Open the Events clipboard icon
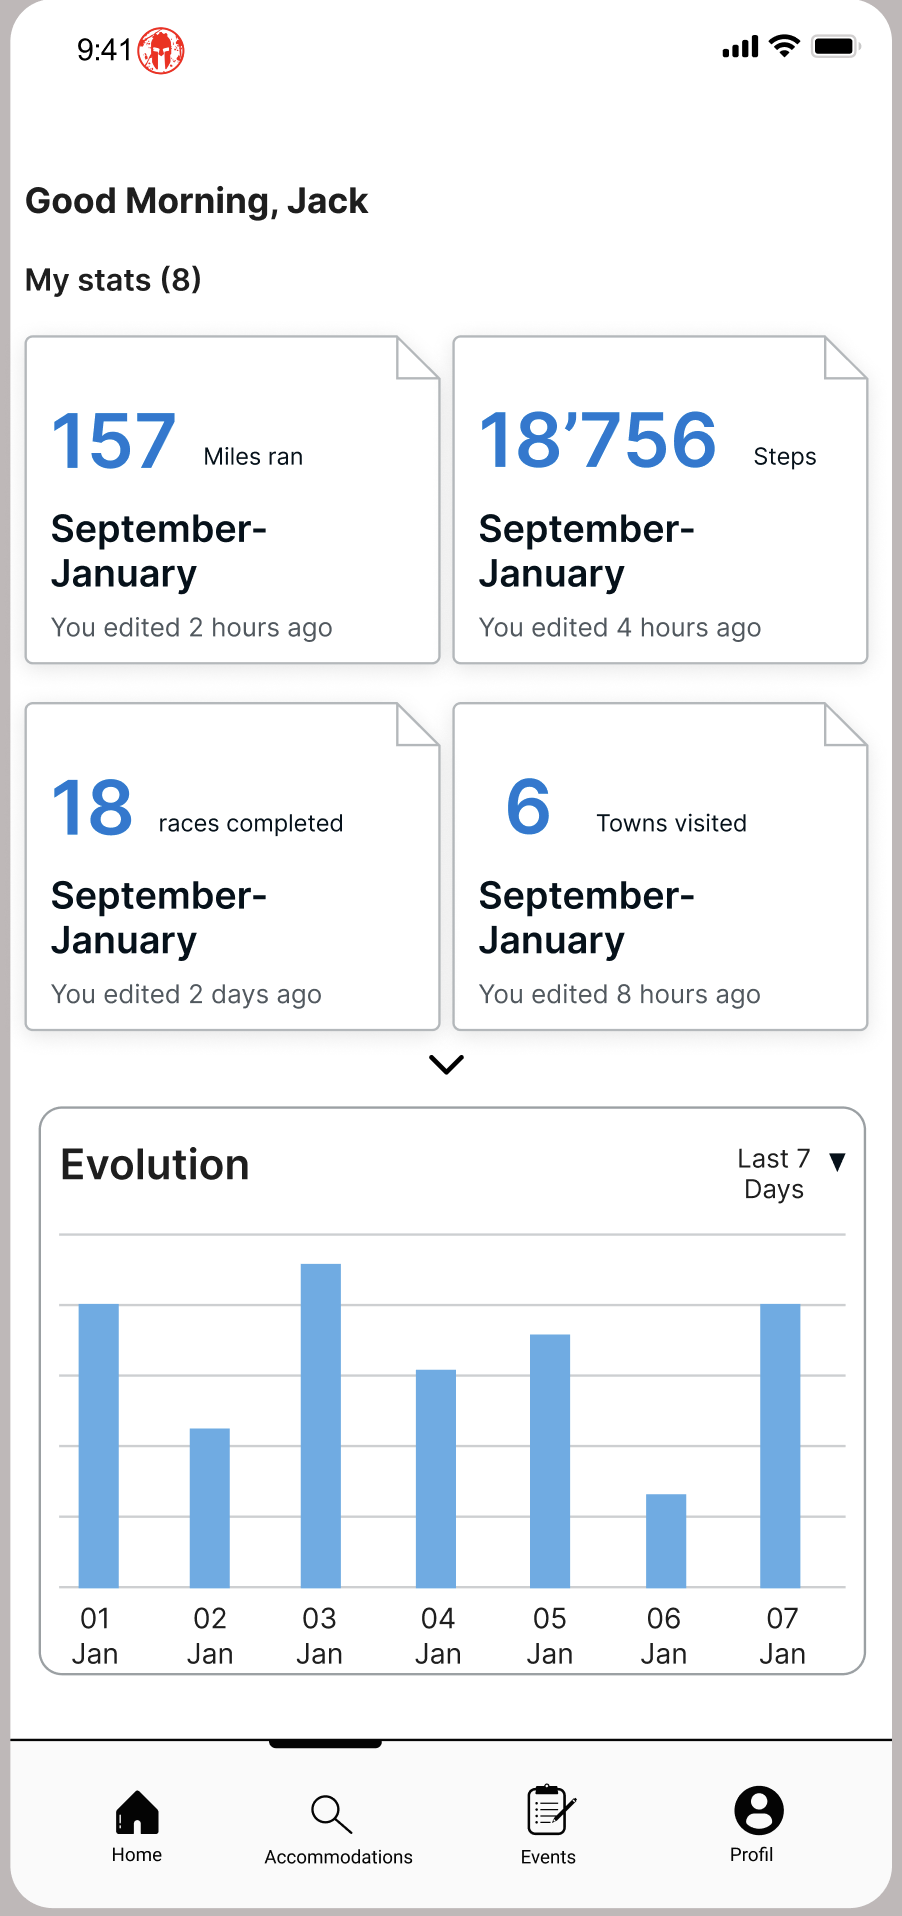The image size is (902, 1916). pyautogui.click(x=550, y=1810)
